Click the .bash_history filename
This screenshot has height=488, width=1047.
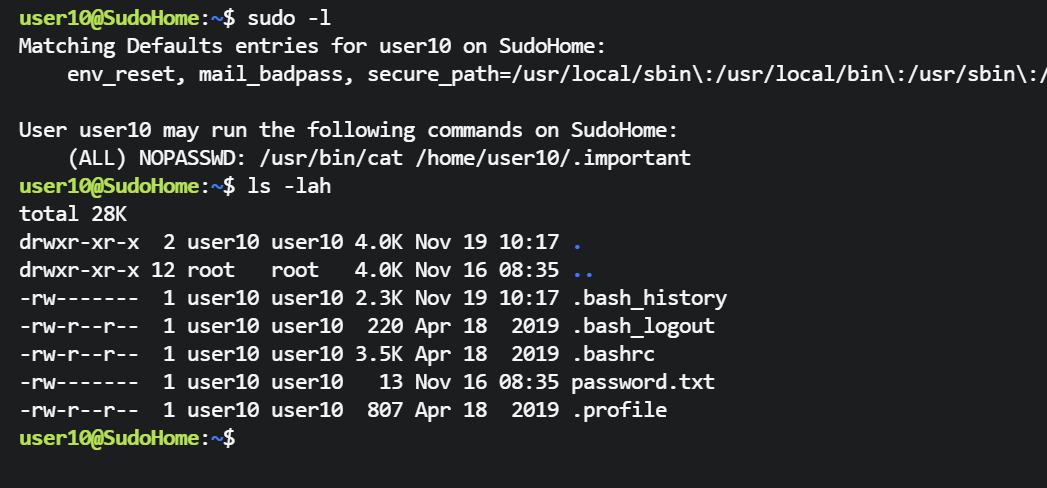[649, 298]
